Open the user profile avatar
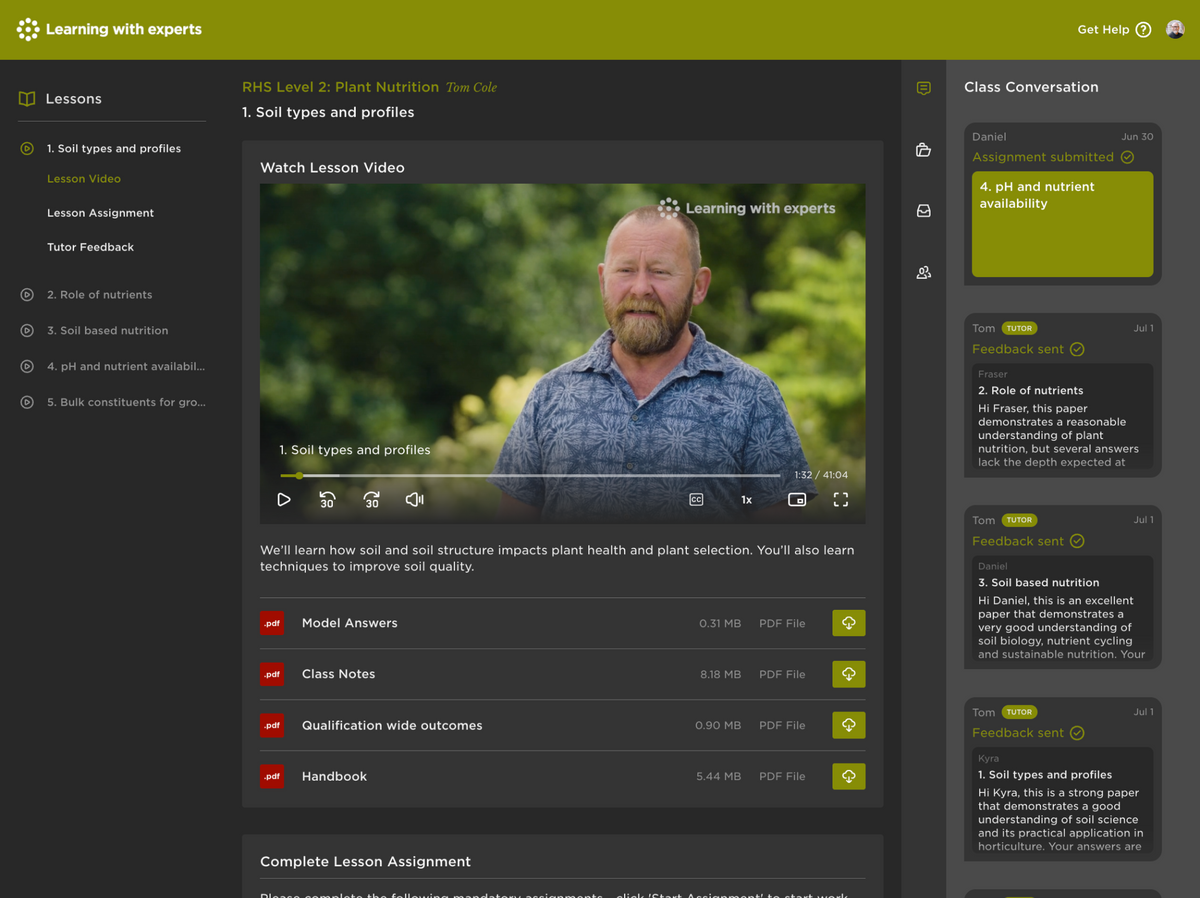The height and width of the screenshot is (898, 1200). 1176,29
